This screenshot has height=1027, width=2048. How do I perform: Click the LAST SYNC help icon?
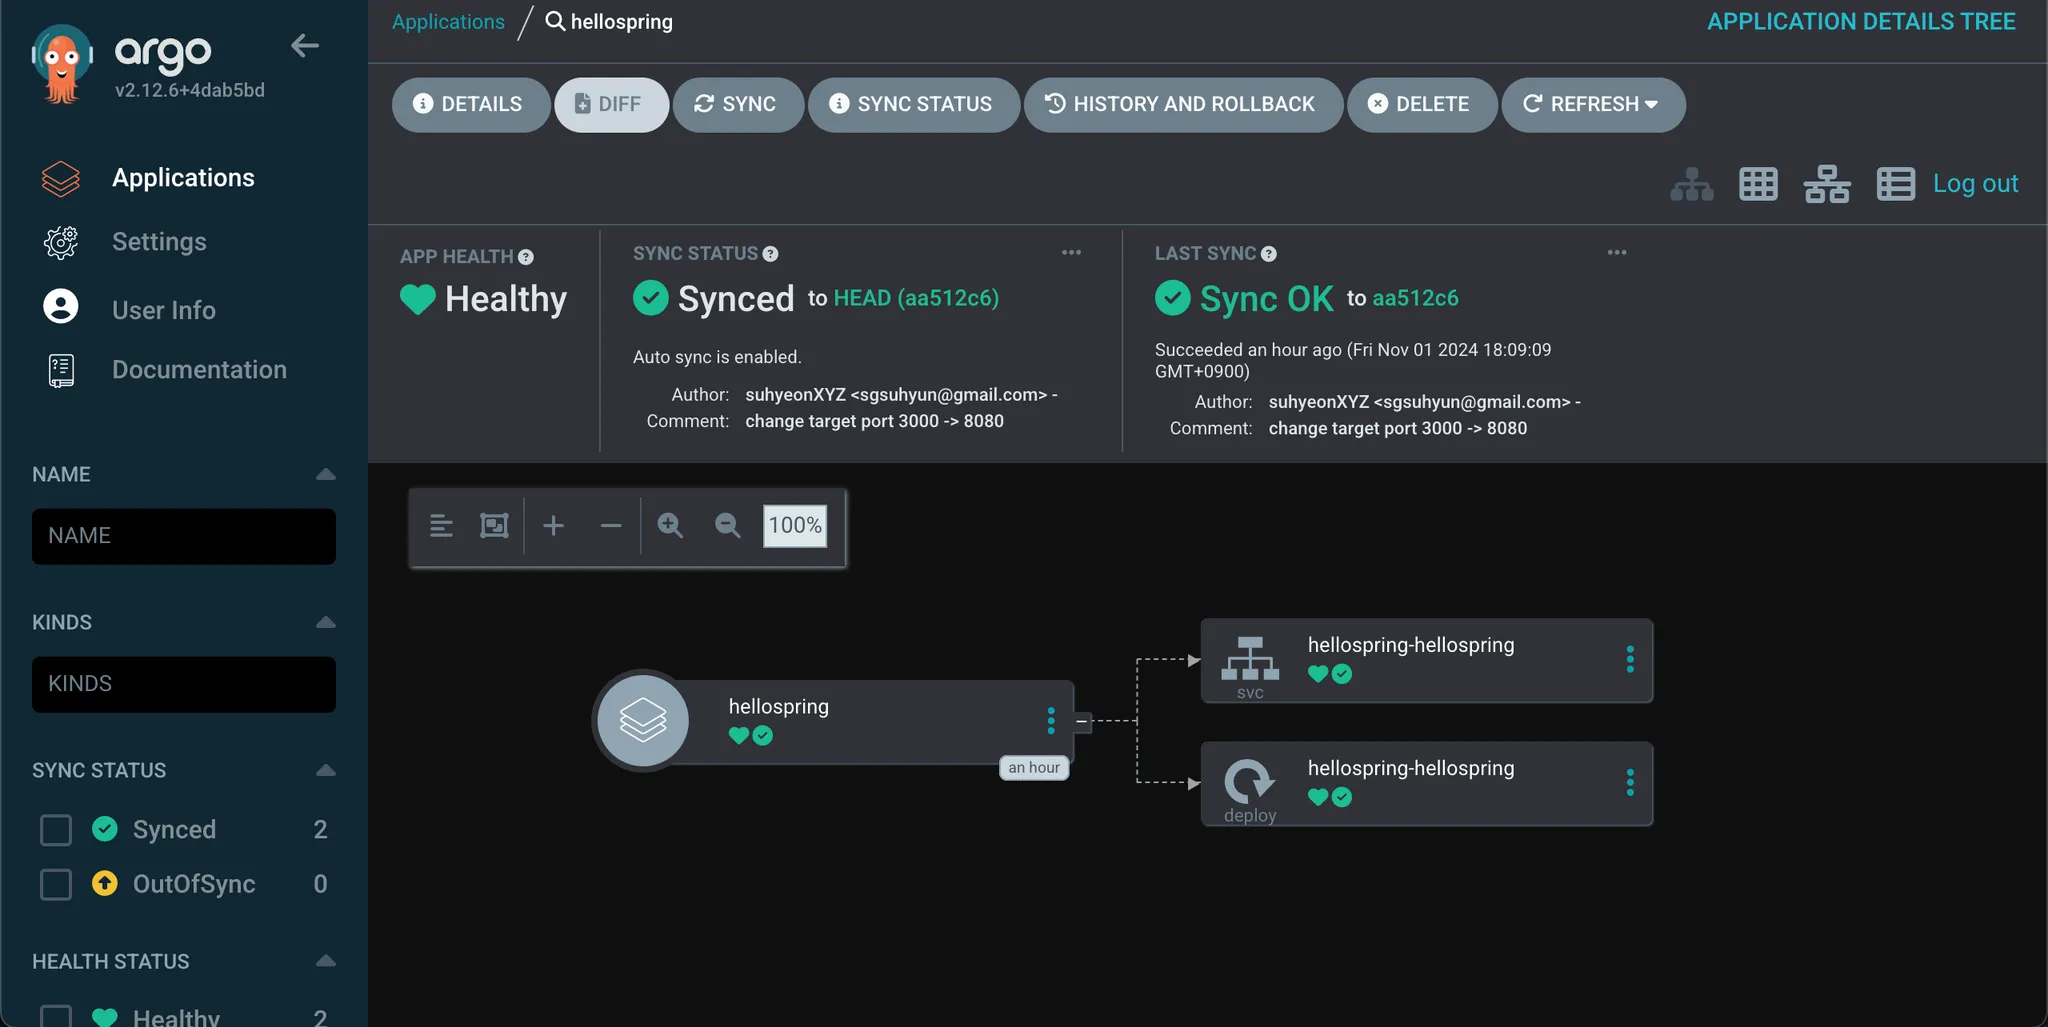[x=1269, y=254]
